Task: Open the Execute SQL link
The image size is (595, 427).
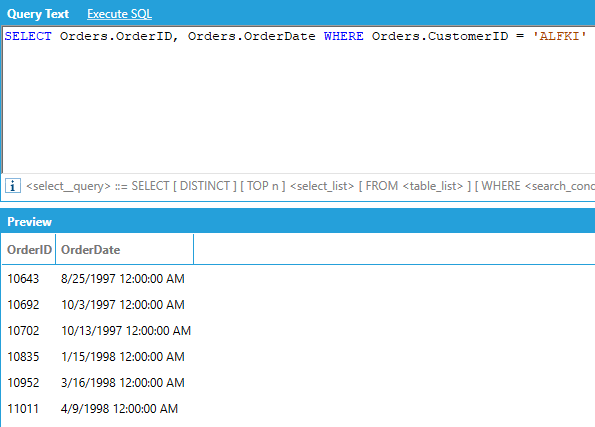Action: [x=119, y=14]
